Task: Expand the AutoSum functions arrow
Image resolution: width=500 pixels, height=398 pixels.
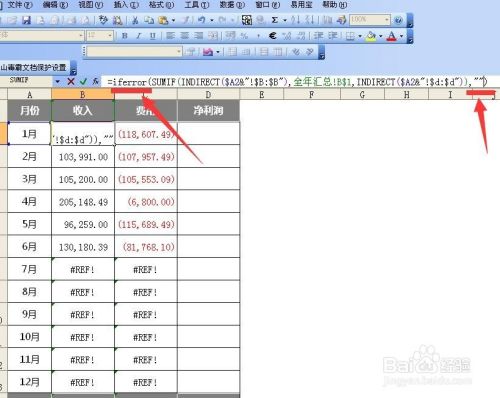Action: coord(285,21)
